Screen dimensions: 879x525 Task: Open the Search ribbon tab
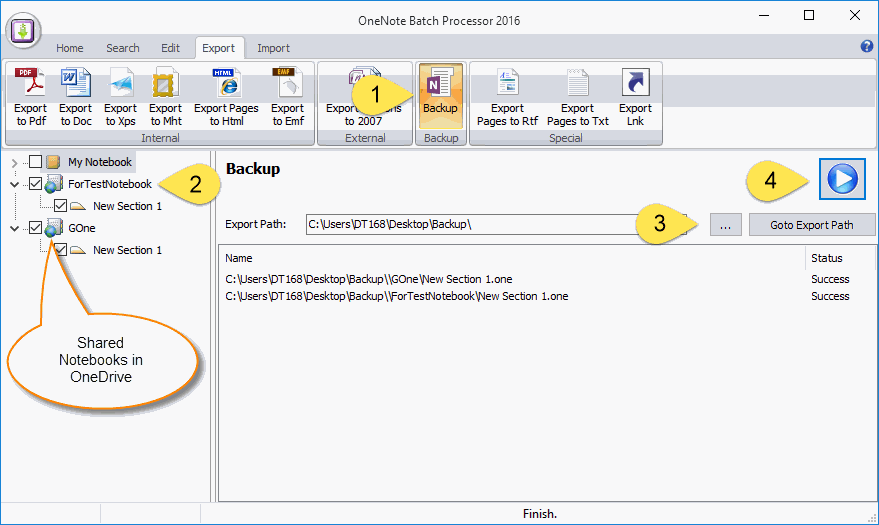click(123, 48)
